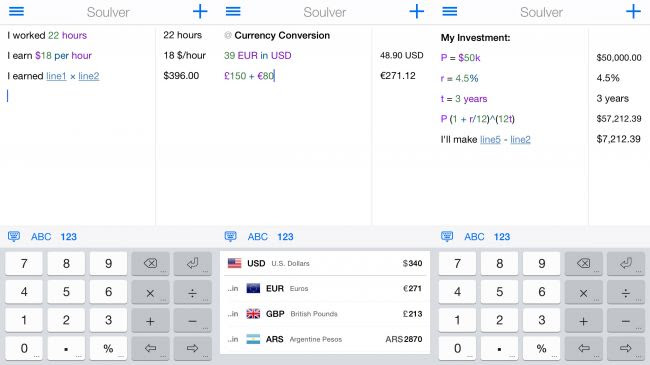This screenshot has height=365, width=650.
Task: Tap number 7 on right keypad
Action: (x=457, y=263)
